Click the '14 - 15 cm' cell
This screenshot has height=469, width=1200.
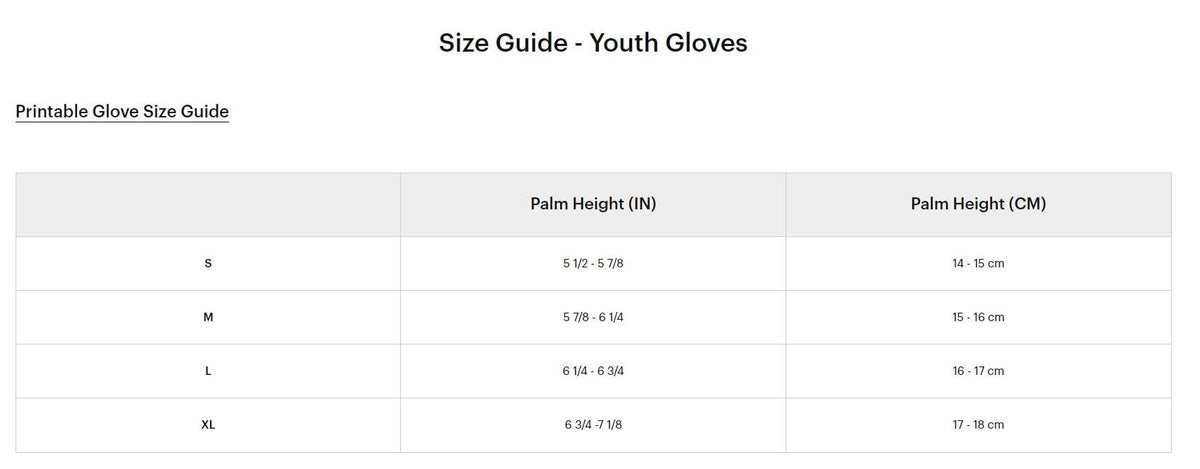978,263
